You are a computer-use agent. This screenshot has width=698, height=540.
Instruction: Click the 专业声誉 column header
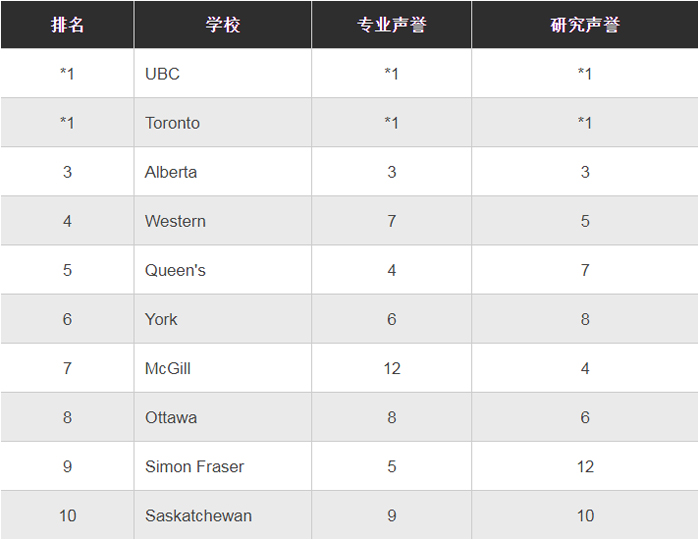(x=391, y=25)
